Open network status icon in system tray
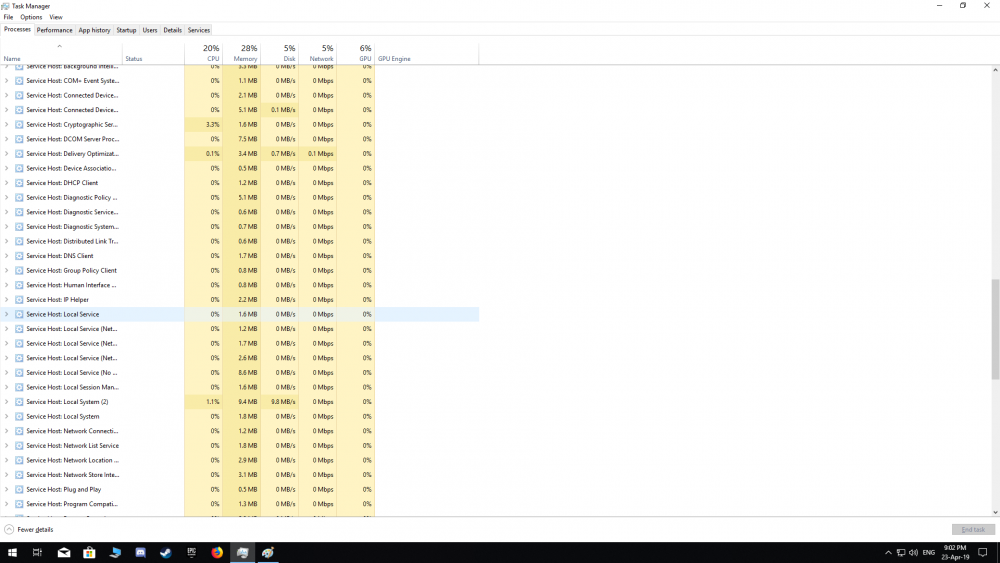This screenshot has width=1000, height=563. pos(901,553)
